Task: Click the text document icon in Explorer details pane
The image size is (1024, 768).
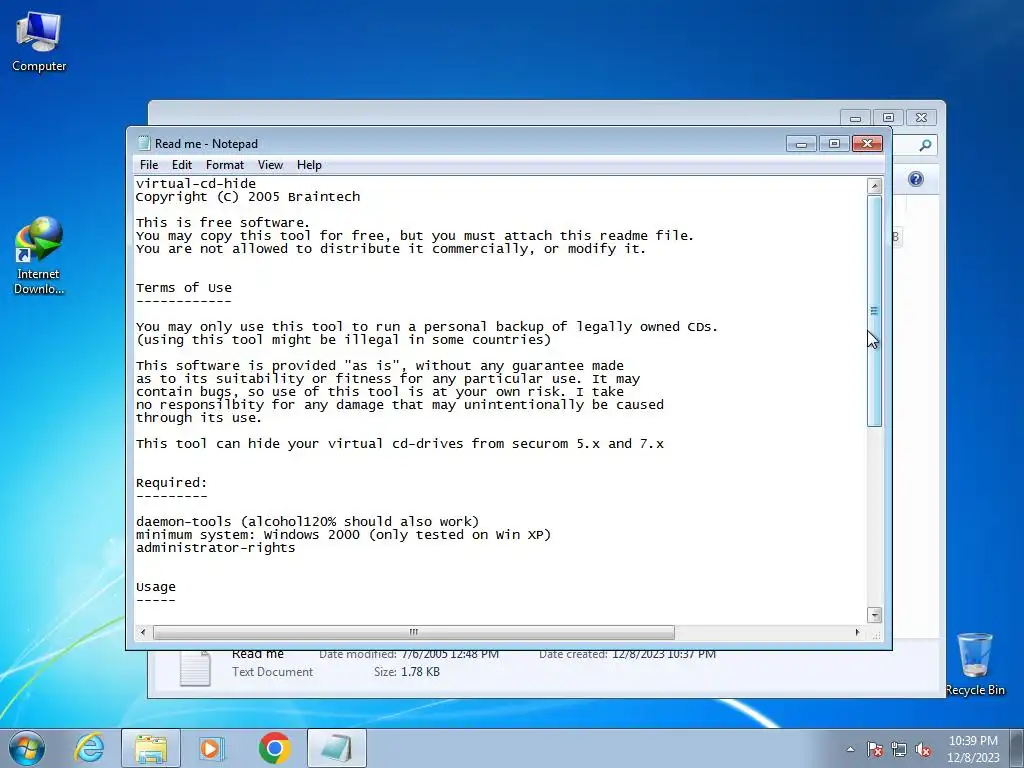Action: [195, 668]
